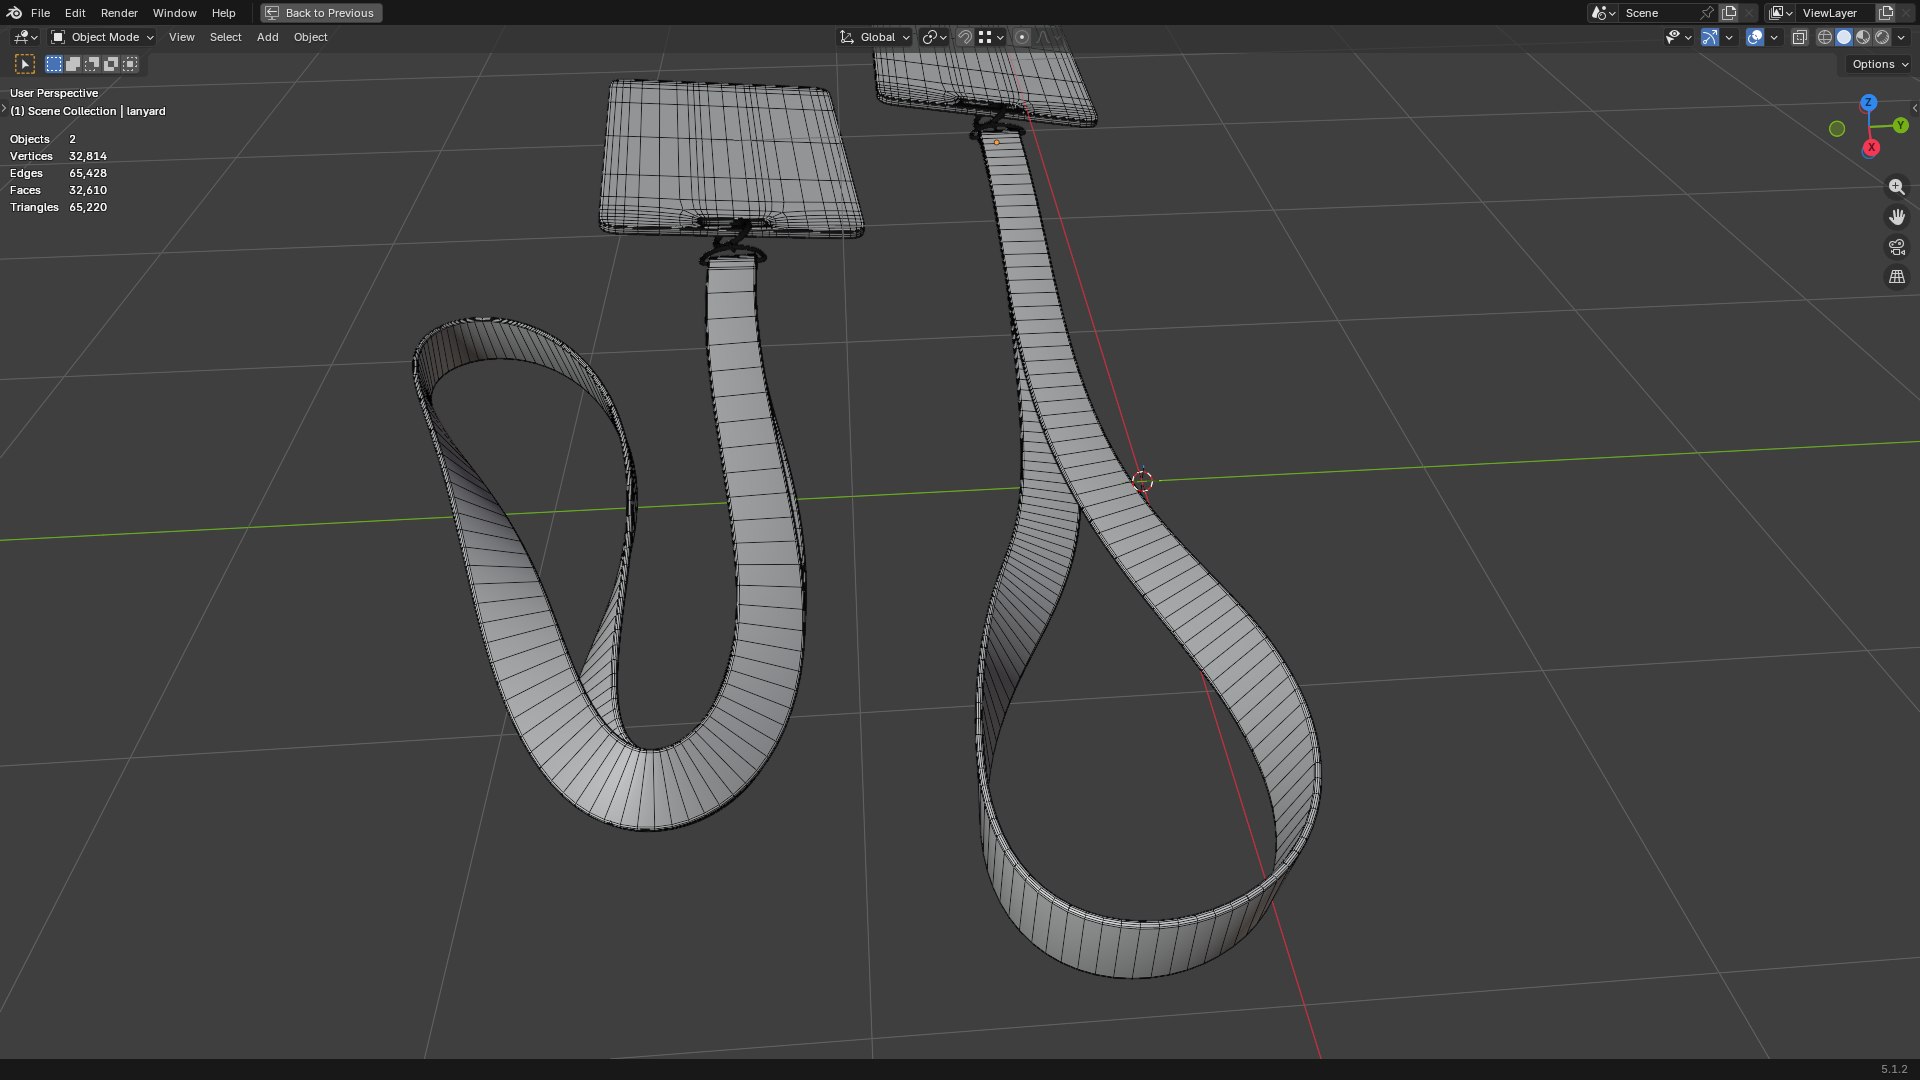This screenshot has width=1920, height=1080.
Task: Click the Triangles 65,220 statistic
Action: 58,207
